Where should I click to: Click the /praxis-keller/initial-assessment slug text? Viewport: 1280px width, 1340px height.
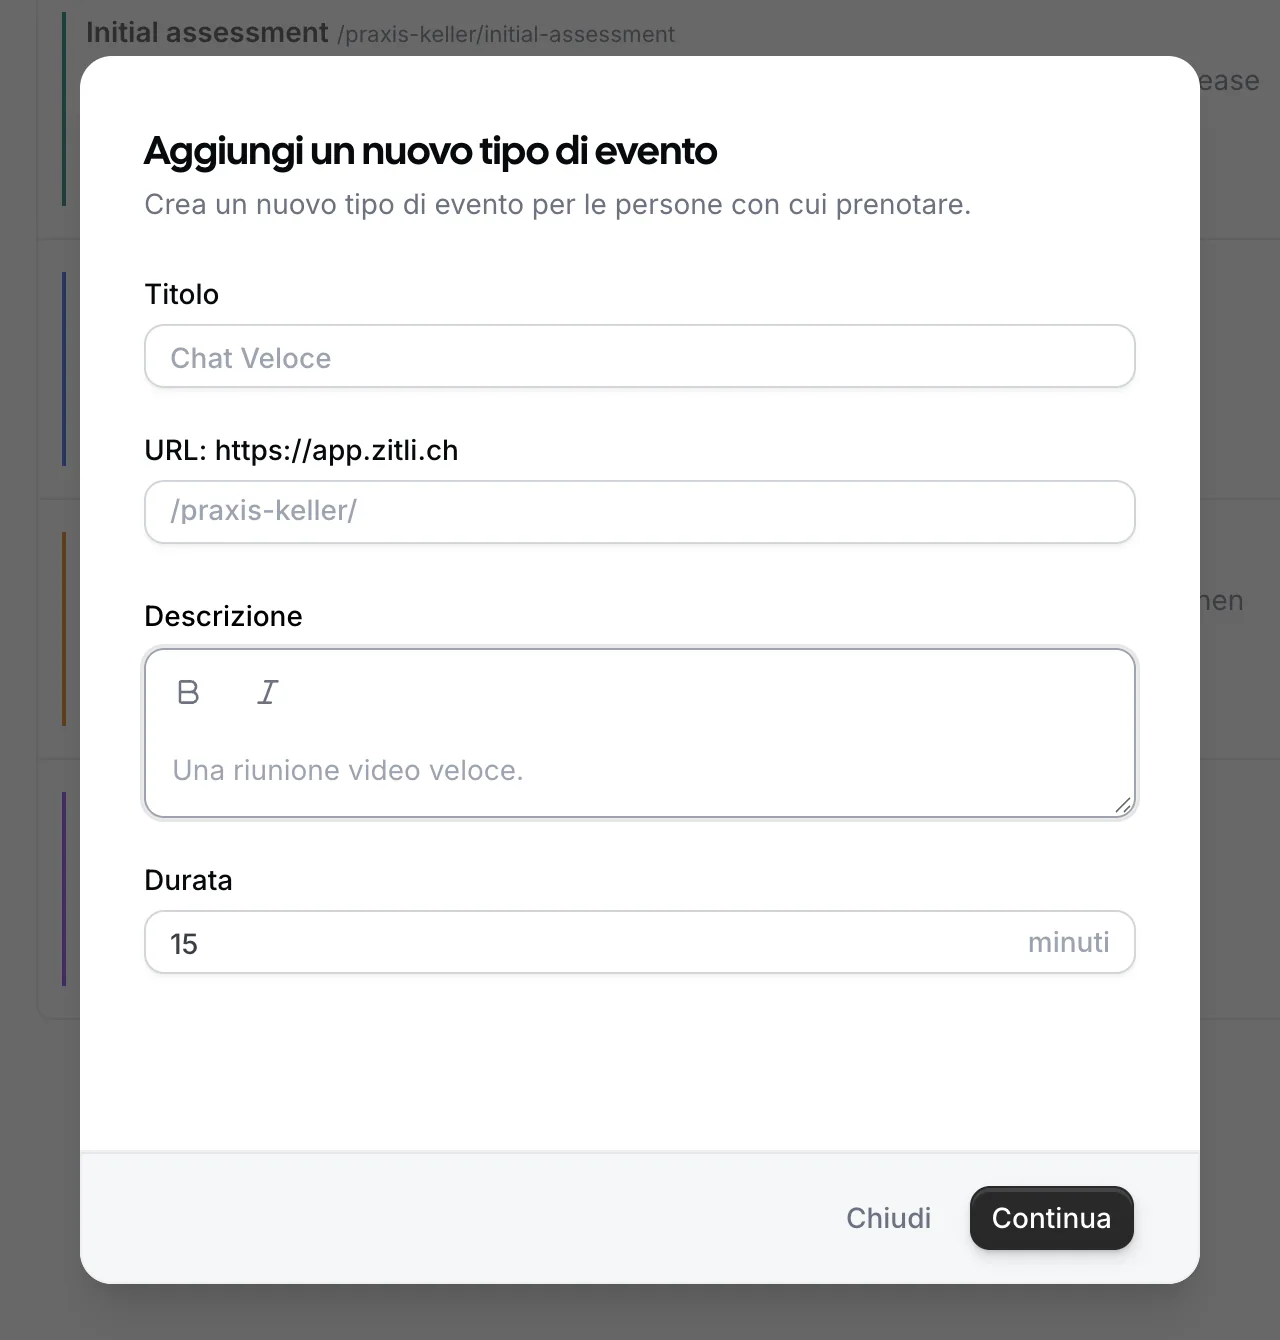tap(506, 35)
